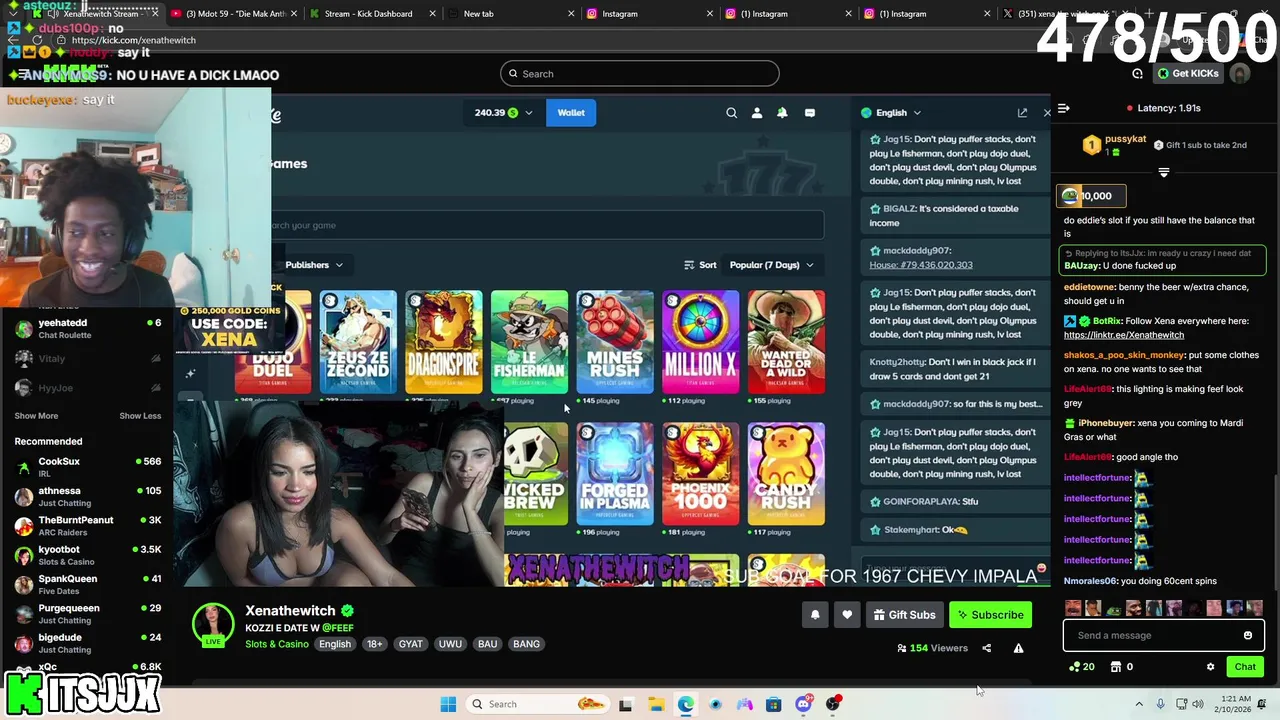Open the Mines Rush game tile

pyautogui.click(x=615, y=342)
